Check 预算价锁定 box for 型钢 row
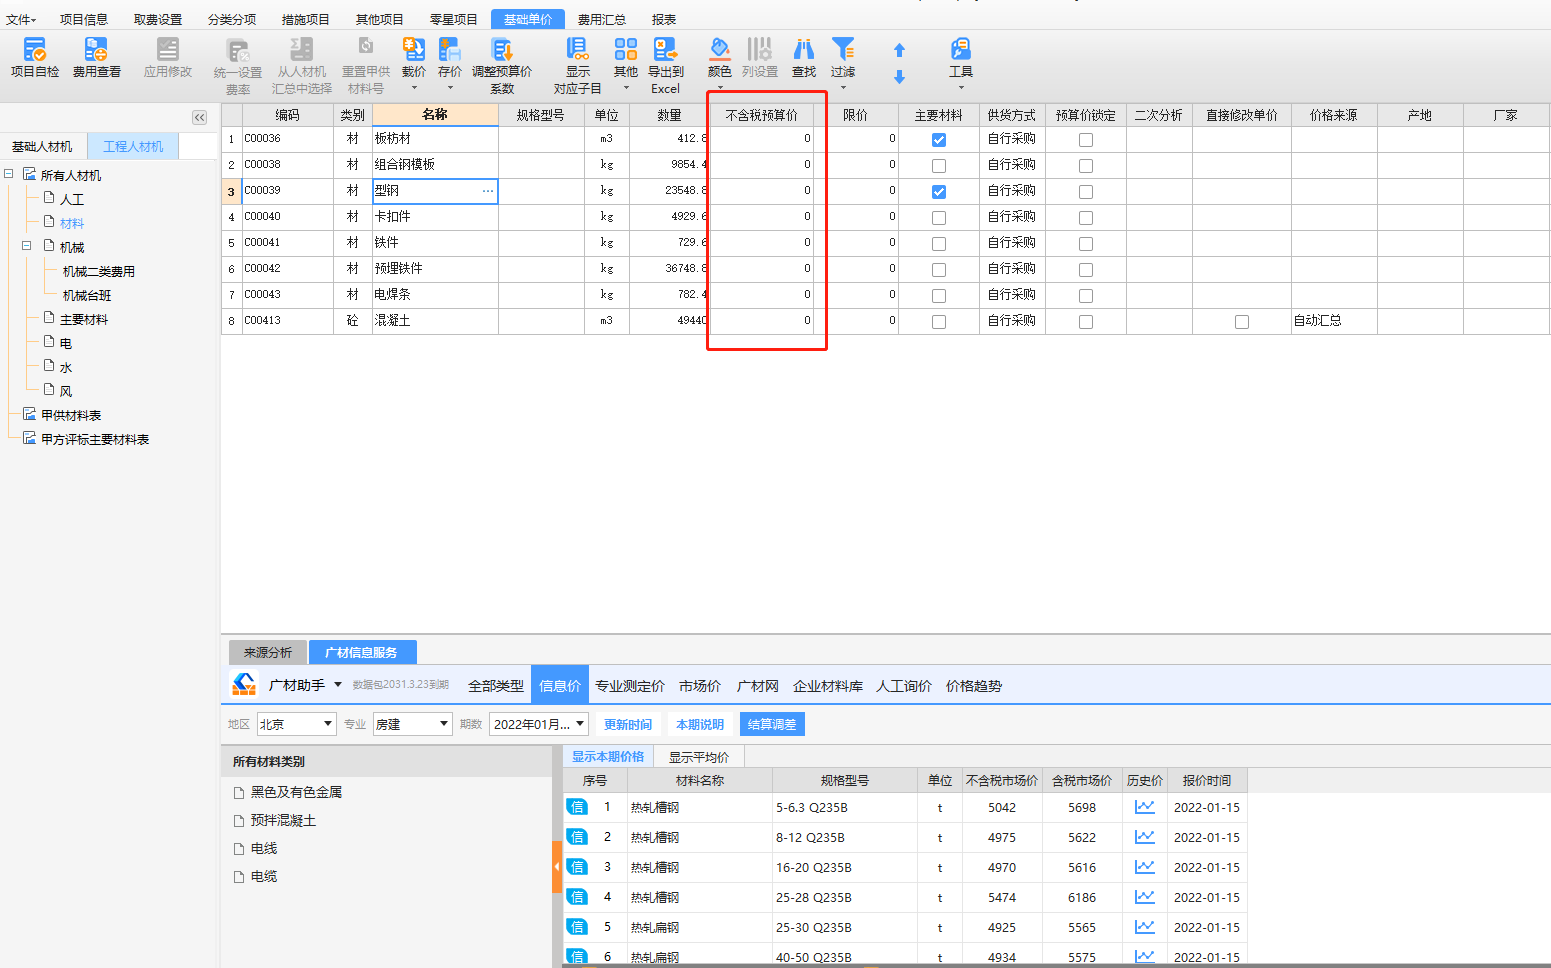Screen dimensions: 1551x968 [x=1085, y=192]
